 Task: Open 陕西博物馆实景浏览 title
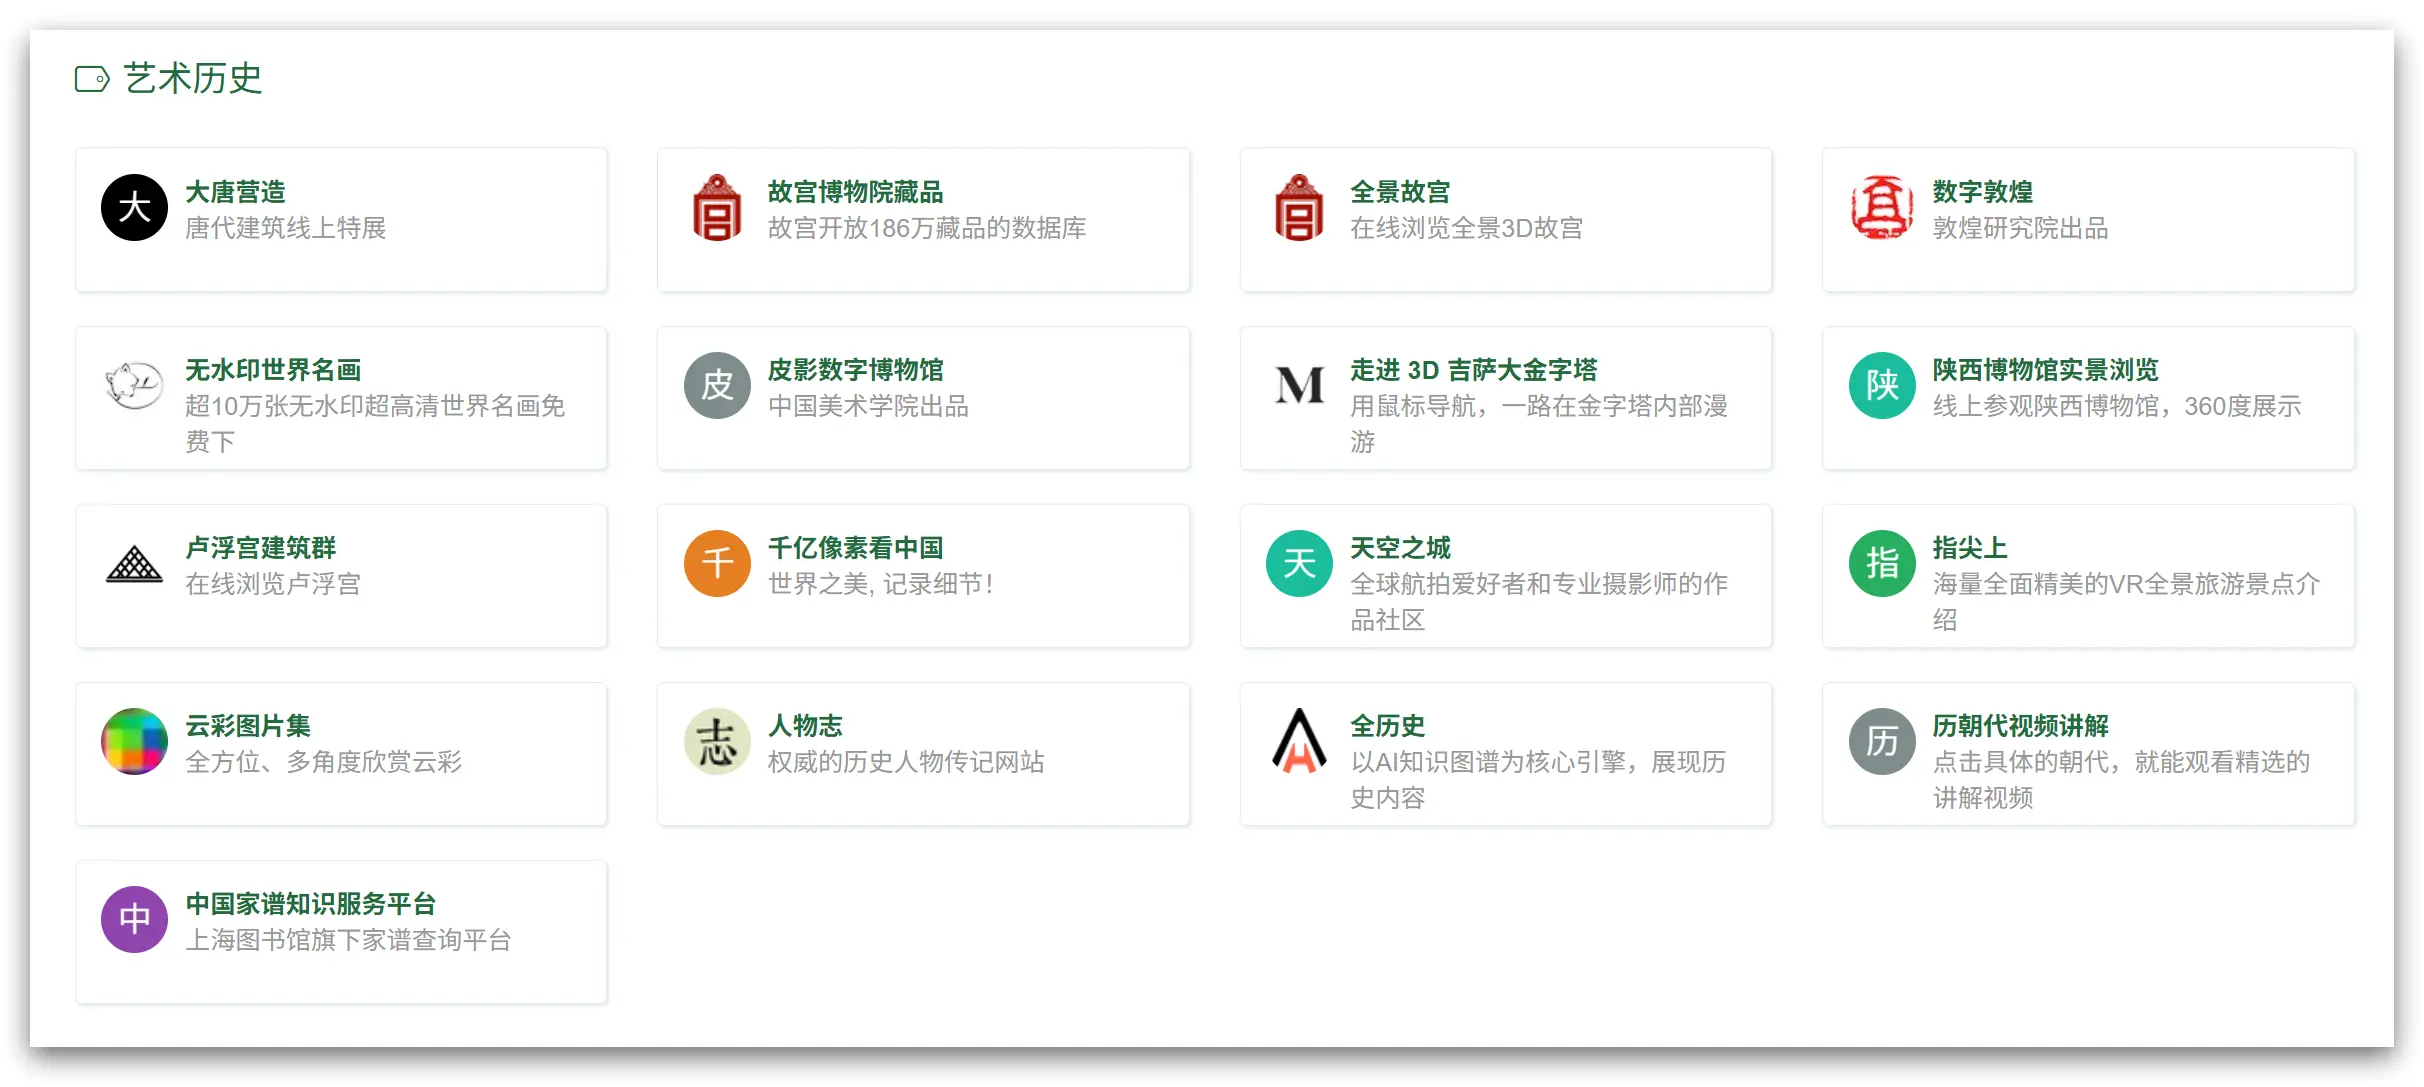2046,370
